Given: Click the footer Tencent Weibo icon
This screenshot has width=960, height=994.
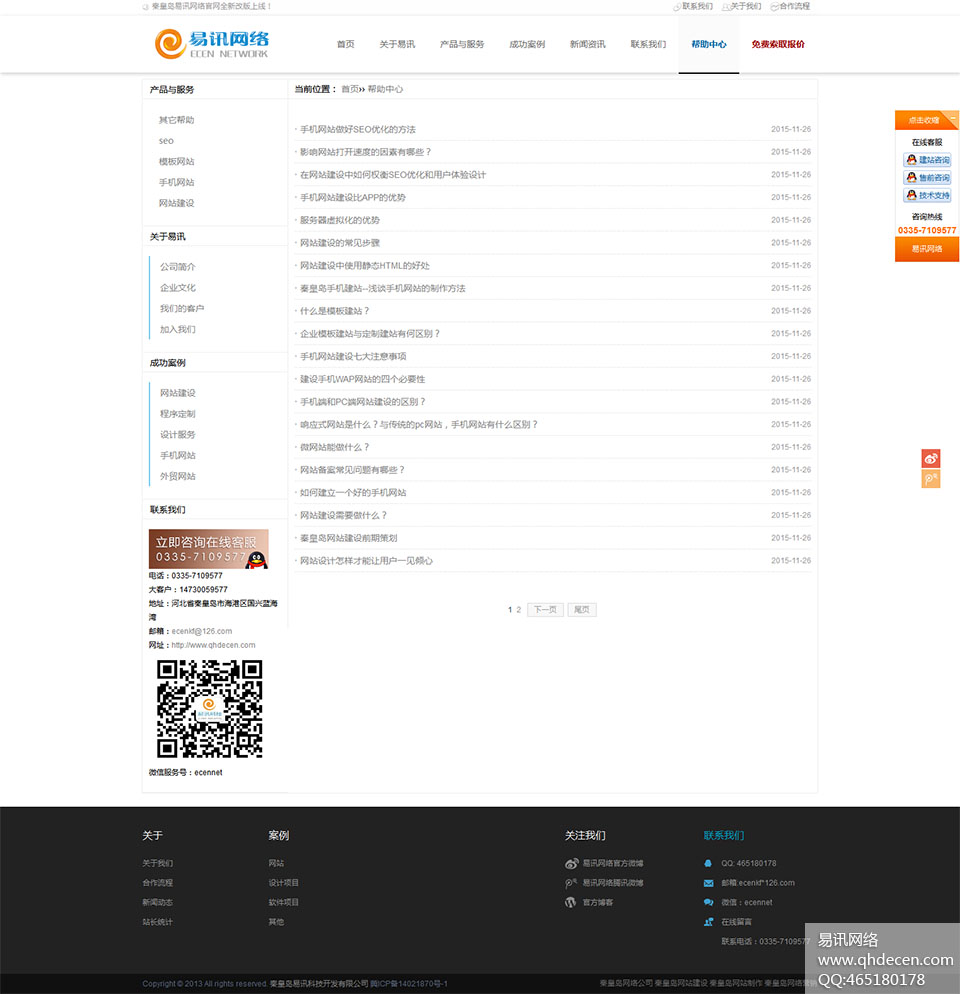Looking at the screenshot, I should [x=571, y=882].
